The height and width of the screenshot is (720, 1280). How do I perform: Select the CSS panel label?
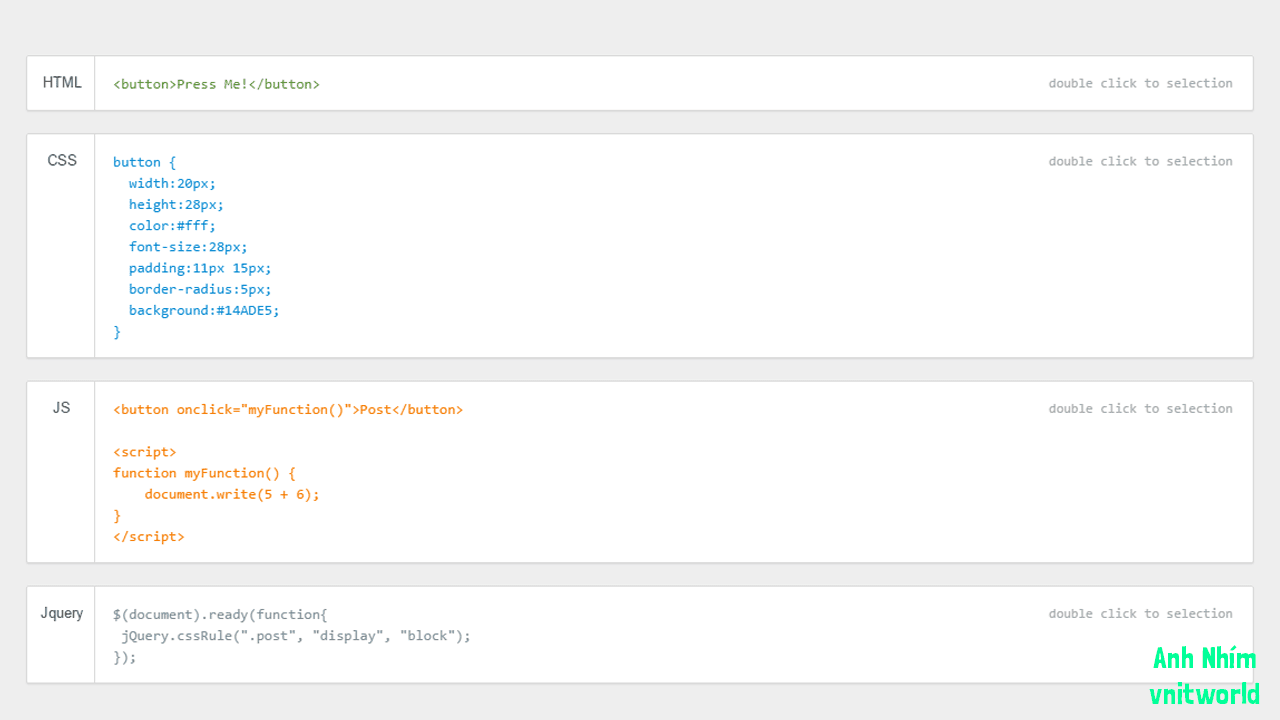[61, 160]
